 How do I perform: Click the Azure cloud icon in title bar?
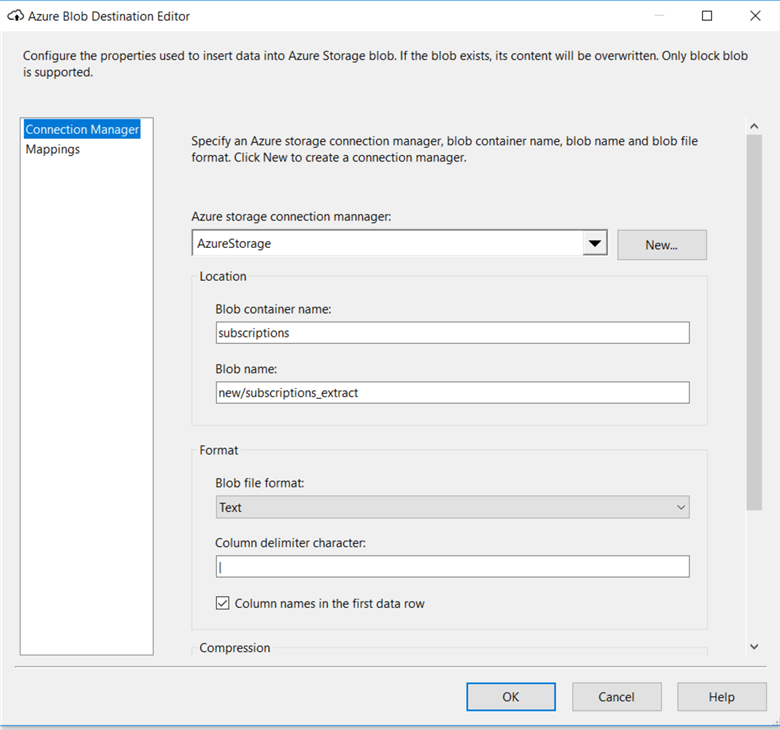[15, 16]
